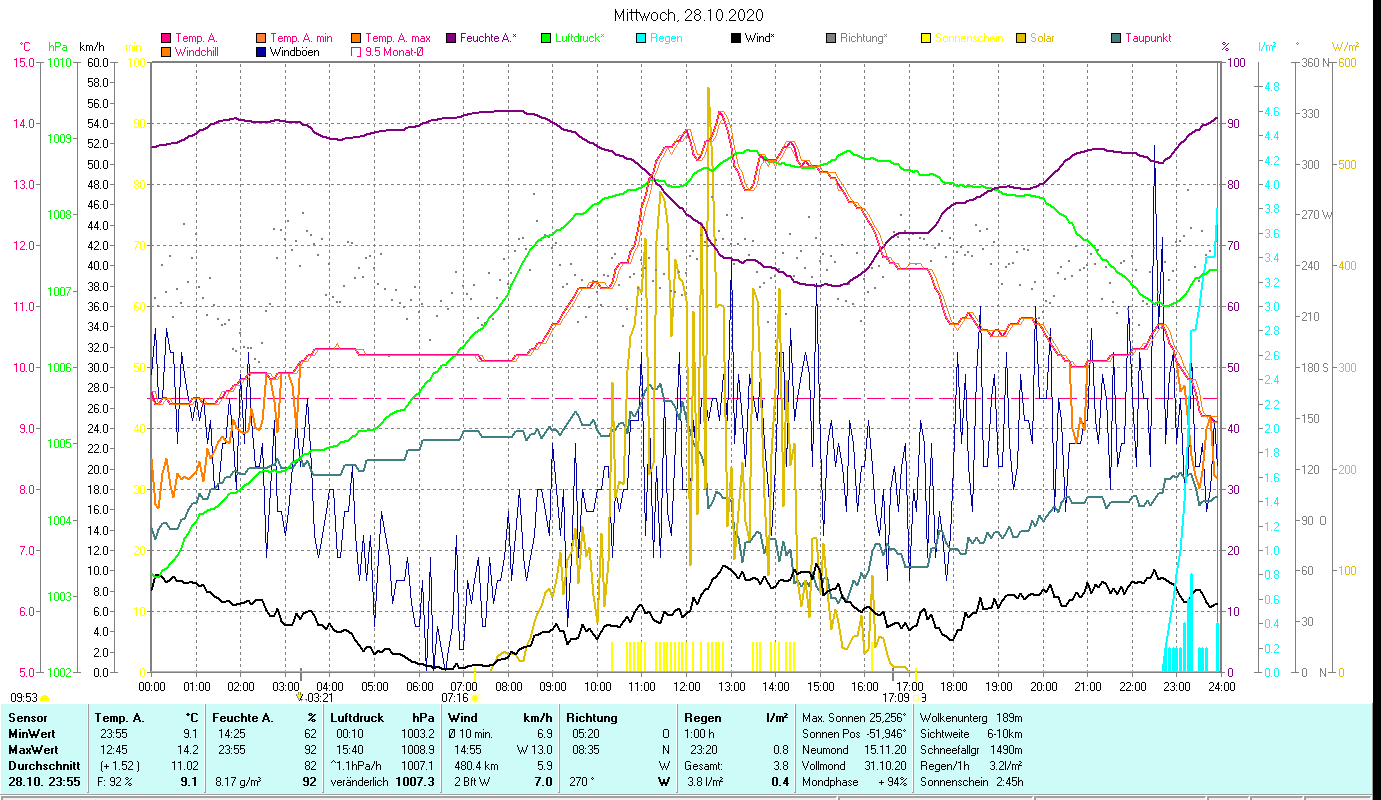
Task: Click the sun icon beside 09:53
Action: [44, 698]
